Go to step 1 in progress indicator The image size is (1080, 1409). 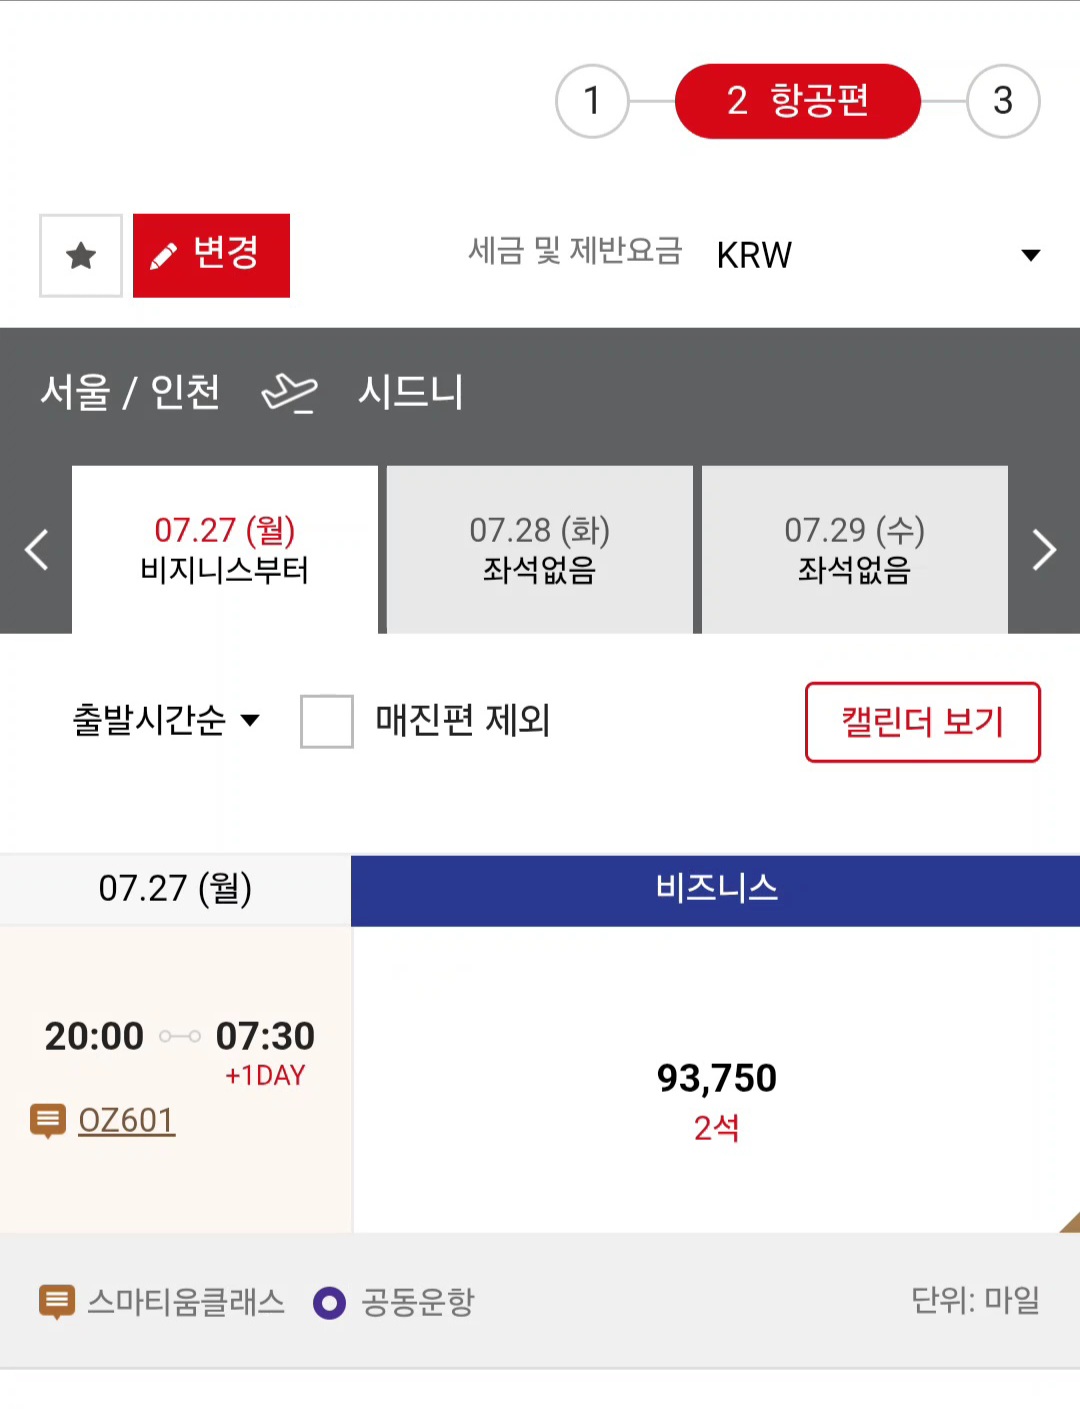coord(592,101)
